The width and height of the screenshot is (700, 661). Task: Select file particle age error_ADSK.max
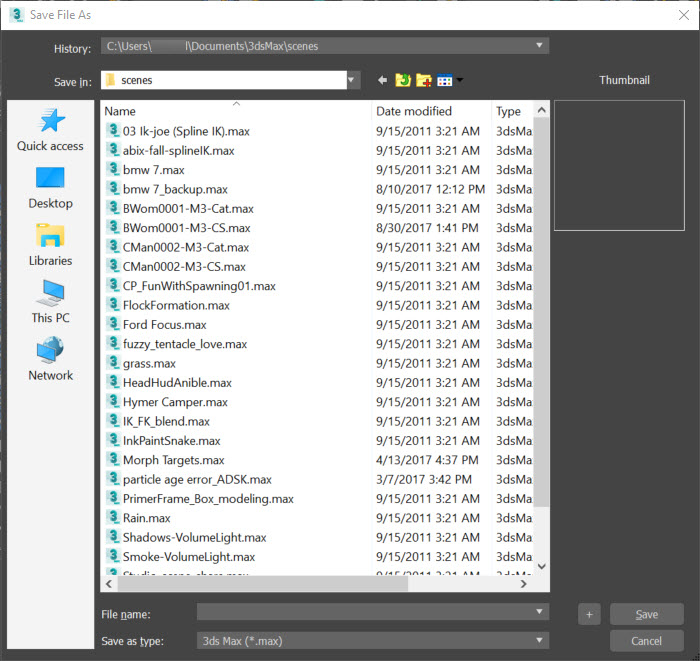197,479
